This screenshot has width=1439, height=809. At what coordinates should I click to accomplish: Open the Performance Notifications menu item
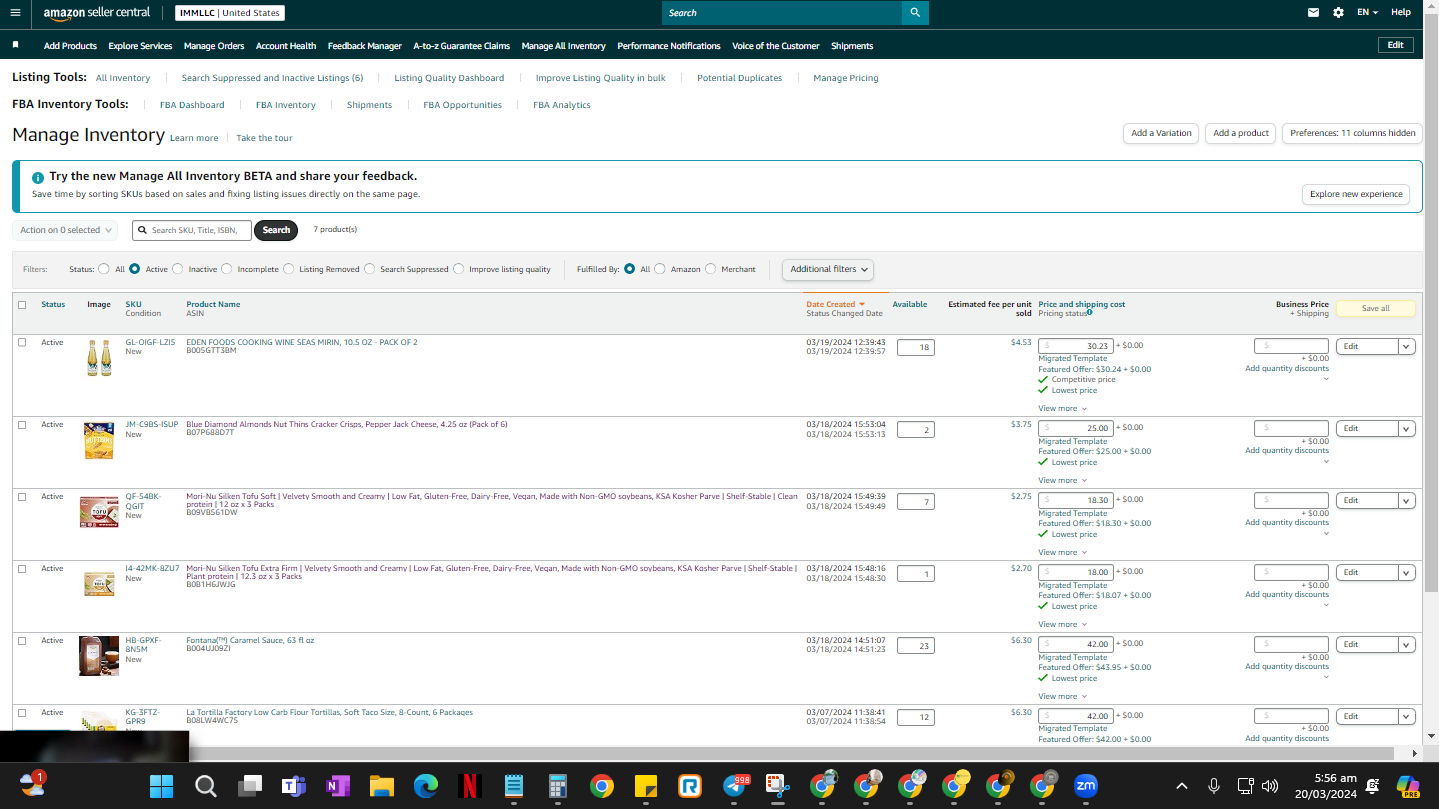coord(669,46)
